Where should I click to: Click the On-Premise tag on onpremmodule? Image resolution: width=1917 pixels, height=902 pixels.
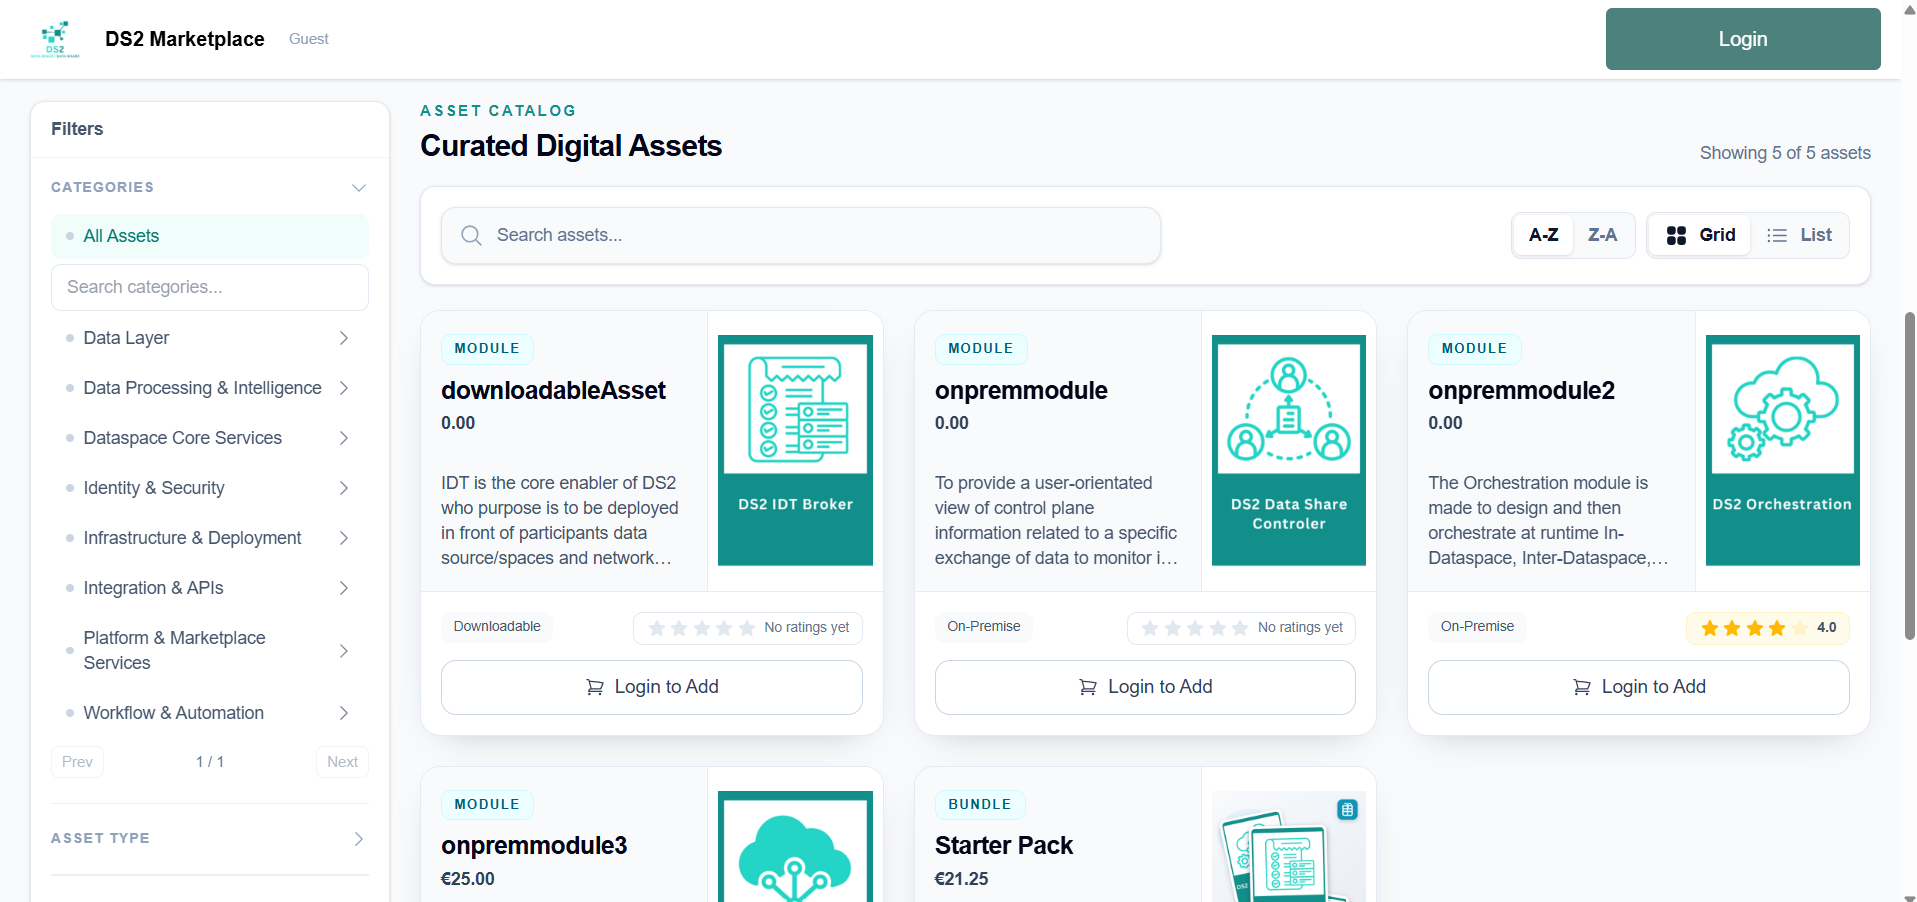pyautogui.click(x=984, y=627)
